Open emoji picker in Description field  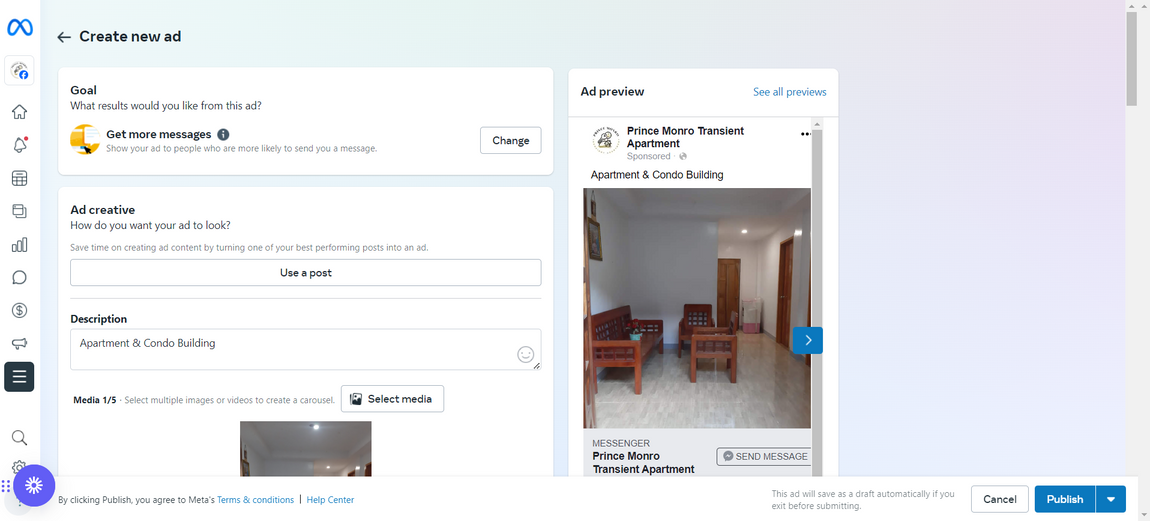coord(525,354)
